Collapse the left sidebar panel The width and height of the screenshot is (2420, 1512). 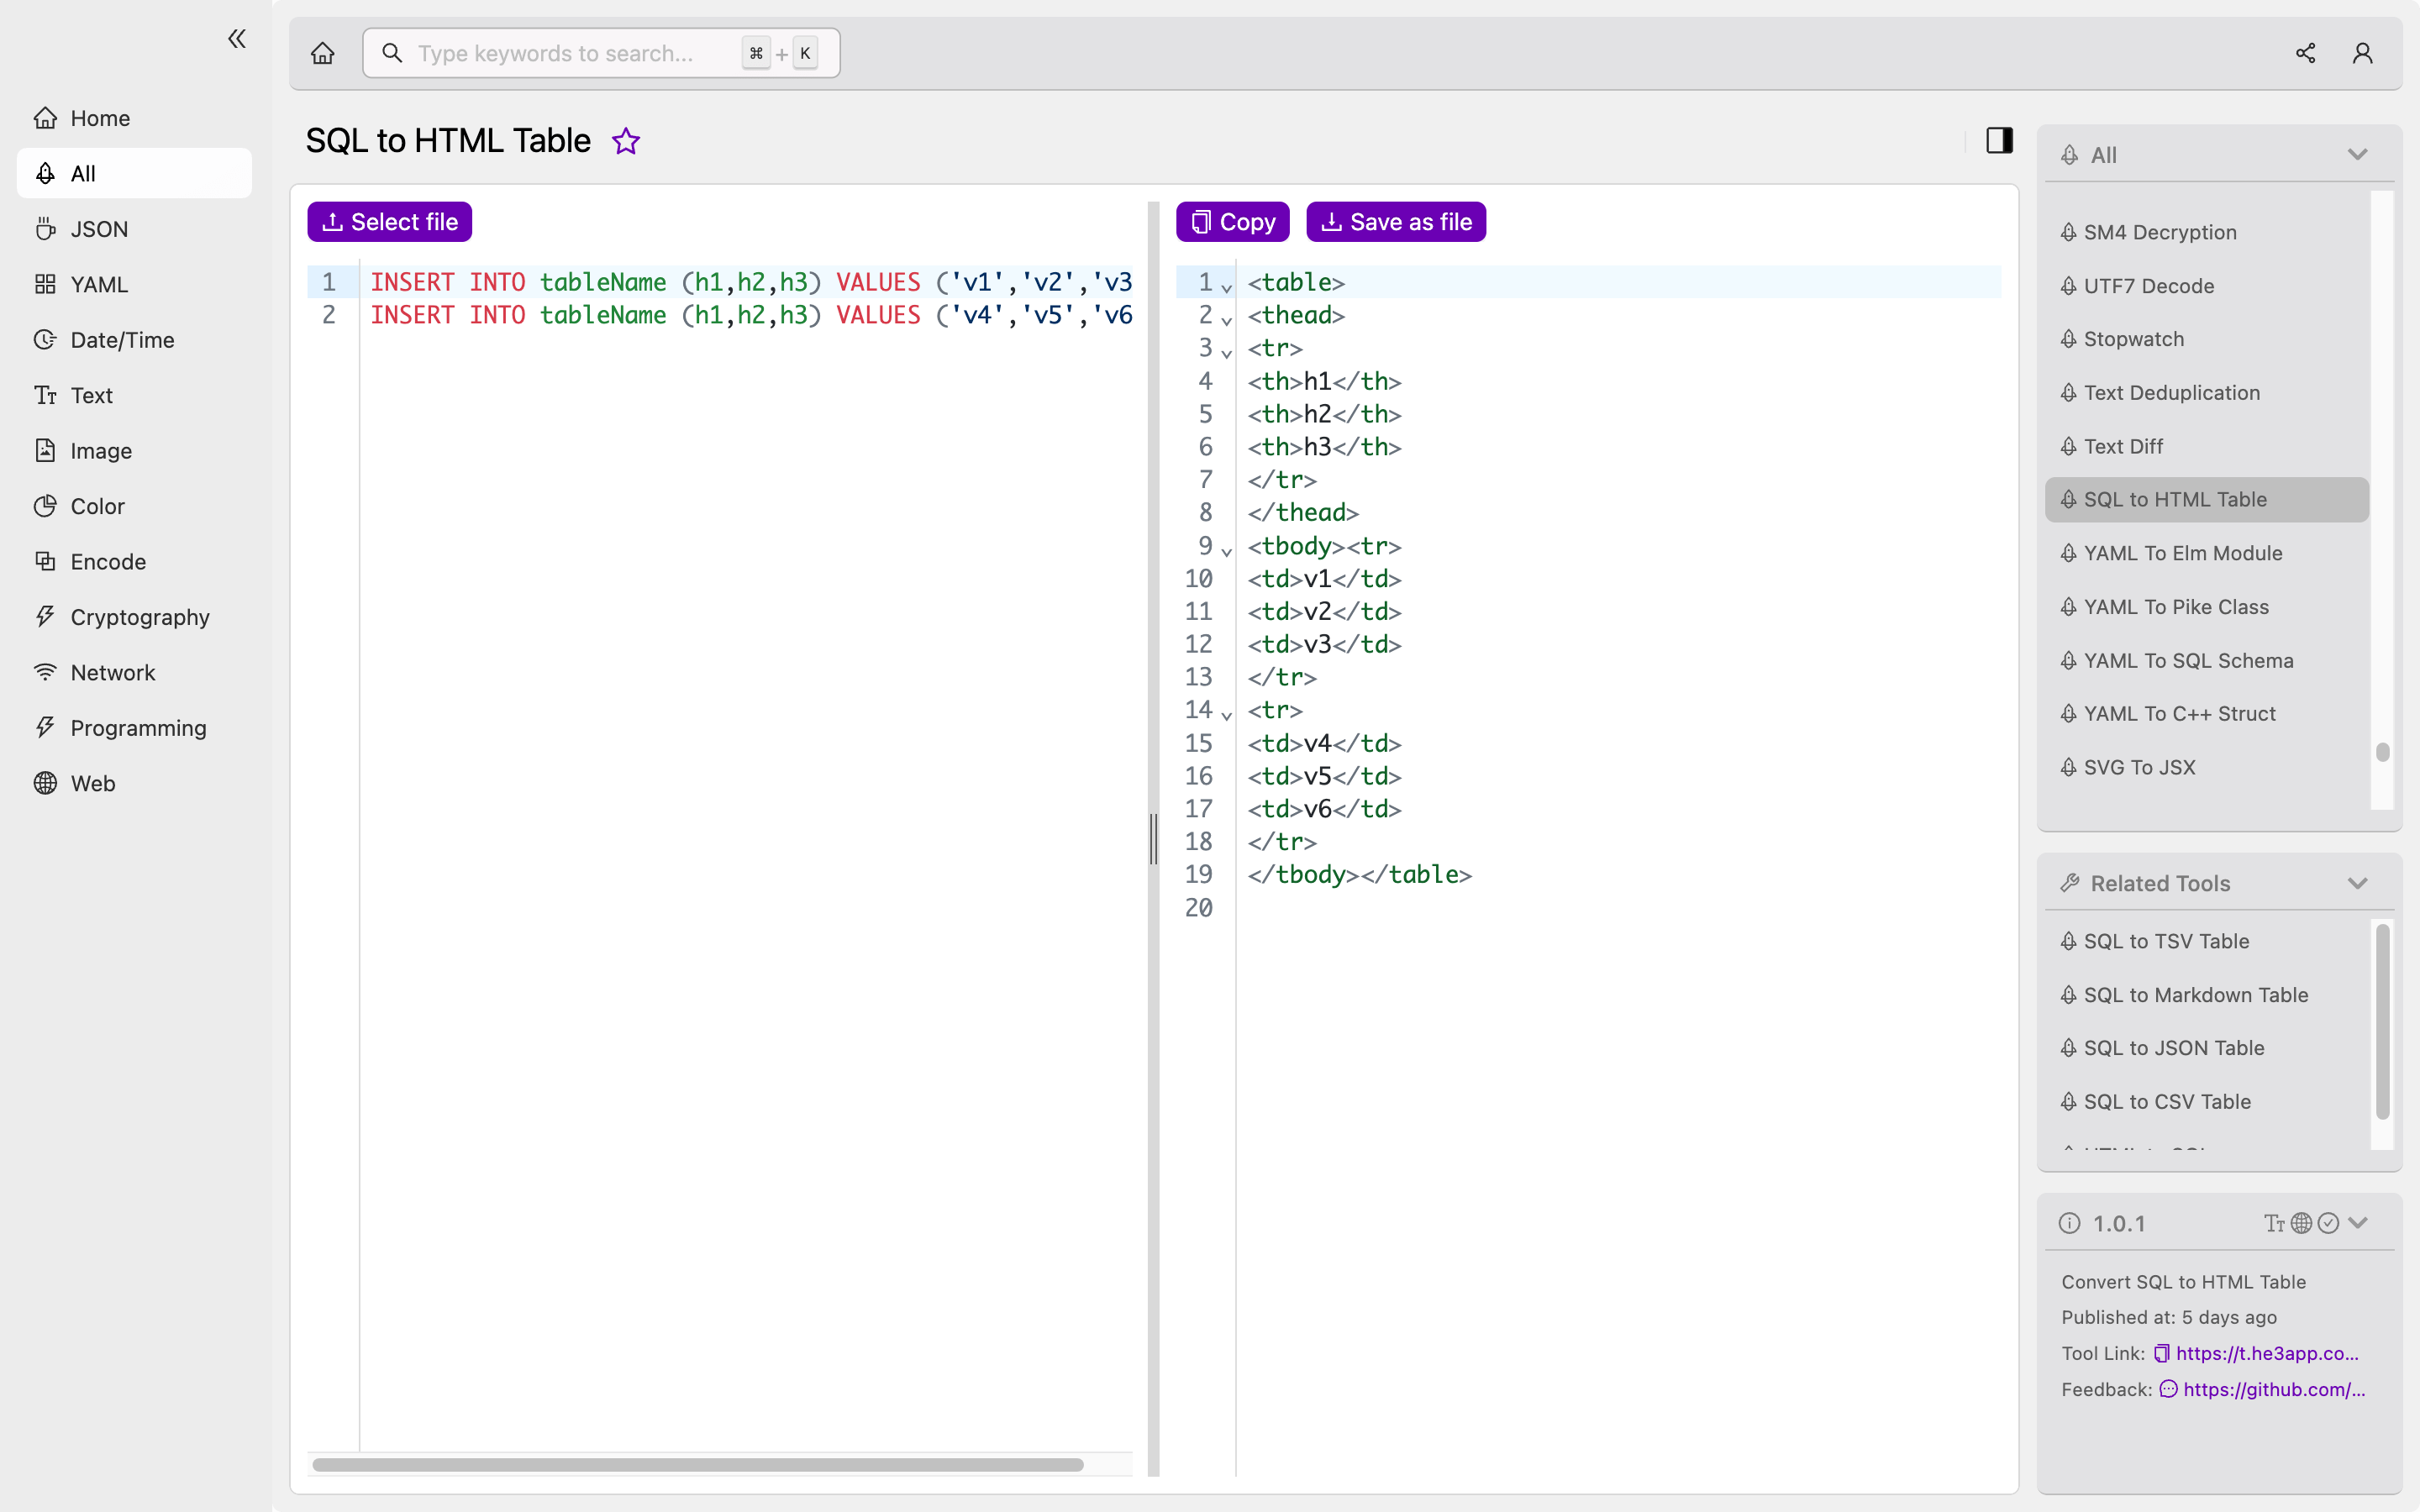pyautogui.click(x=237, y=39)
